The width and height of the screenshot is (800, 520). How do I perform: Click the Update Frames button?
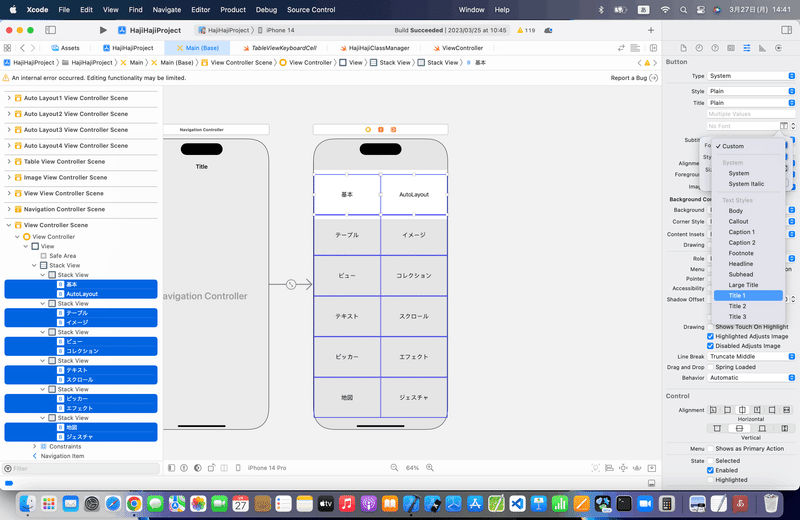coord(595,467)
